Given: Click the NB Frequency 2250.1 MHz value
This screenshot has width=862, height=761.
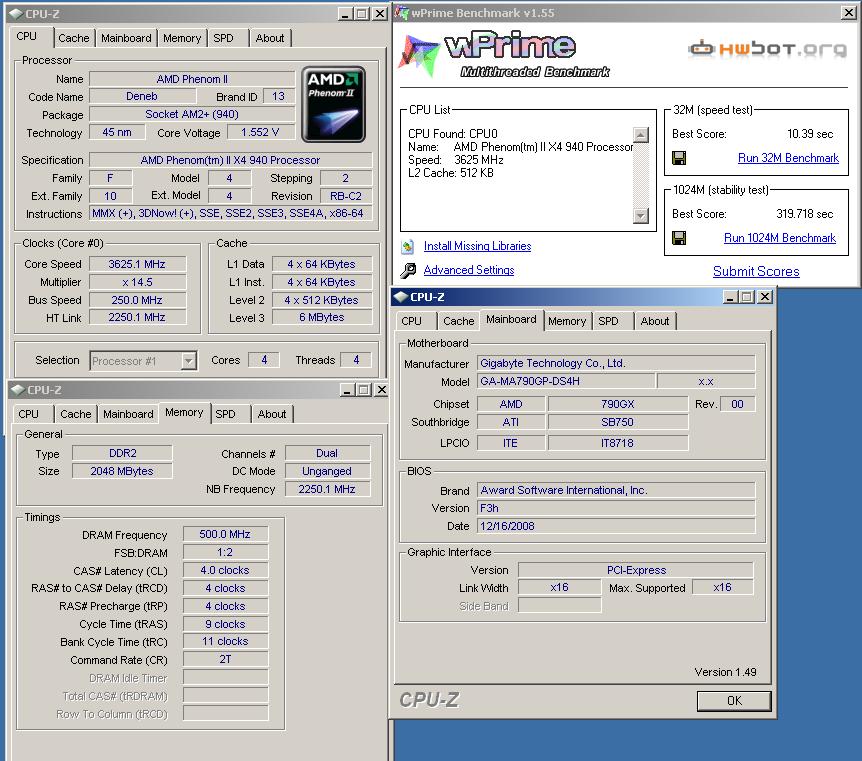Looking at the screenshot, I should click(x=327, y=489).
